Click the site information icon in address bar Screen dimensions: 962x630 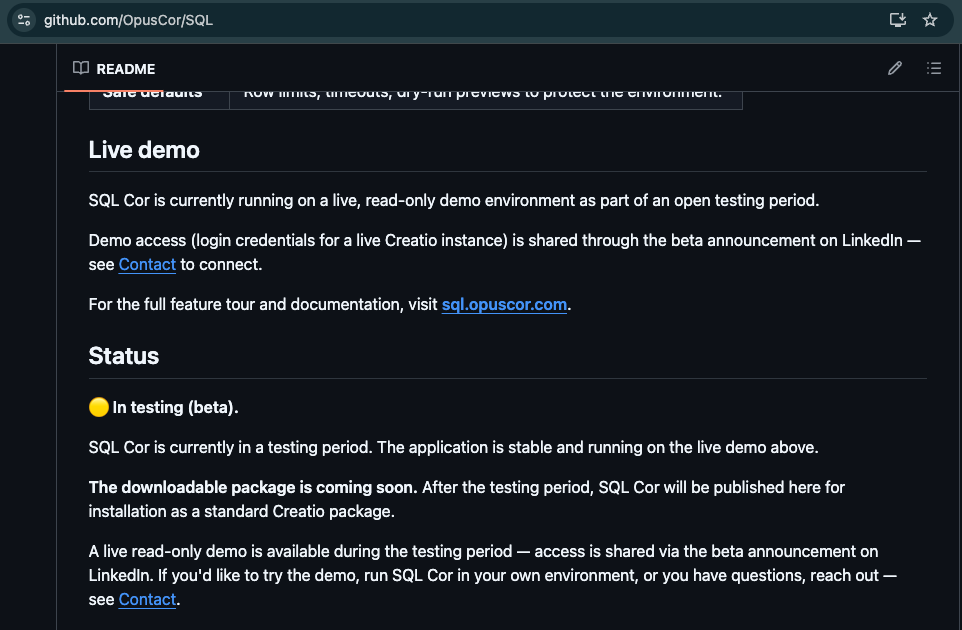[24, 20]
